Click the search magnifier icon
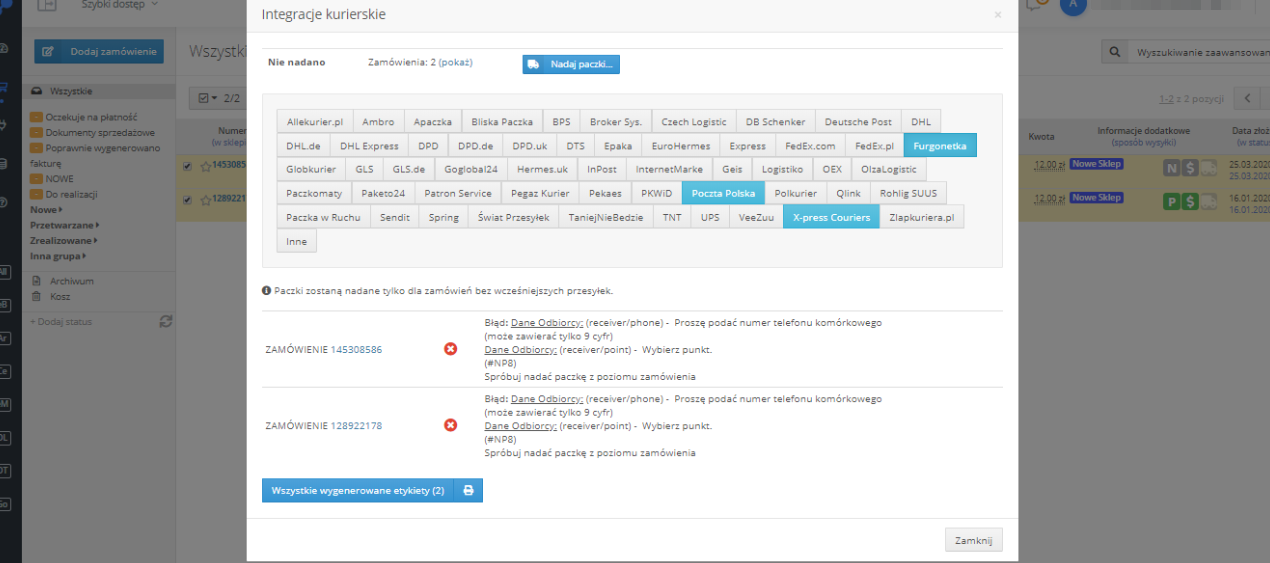This screenshot has width=1270, height=563. (1114, 52)
